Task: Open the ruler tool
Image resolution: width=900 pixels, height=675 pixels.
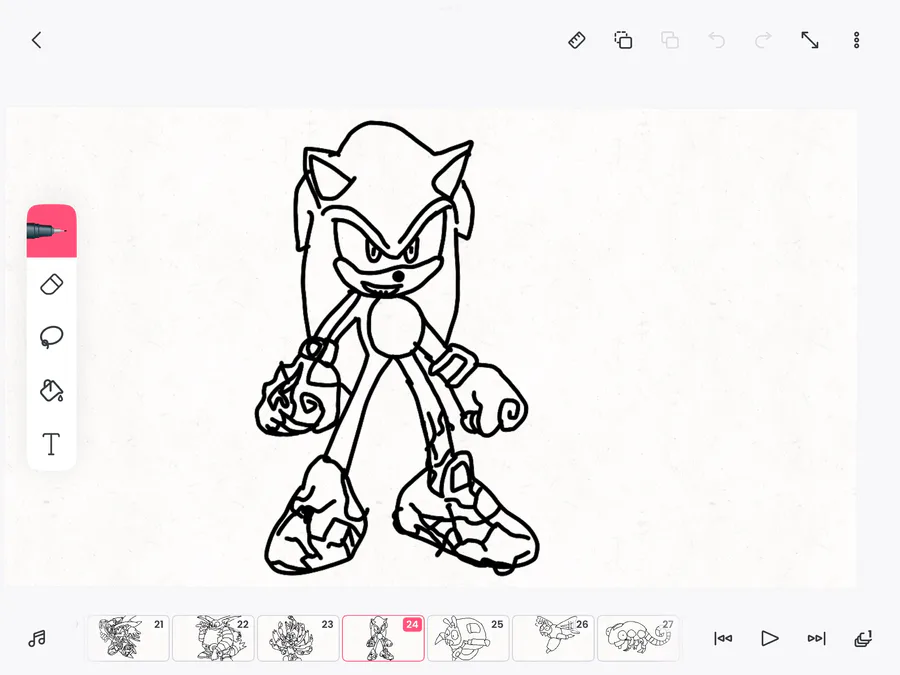Action: pos(577,40)
